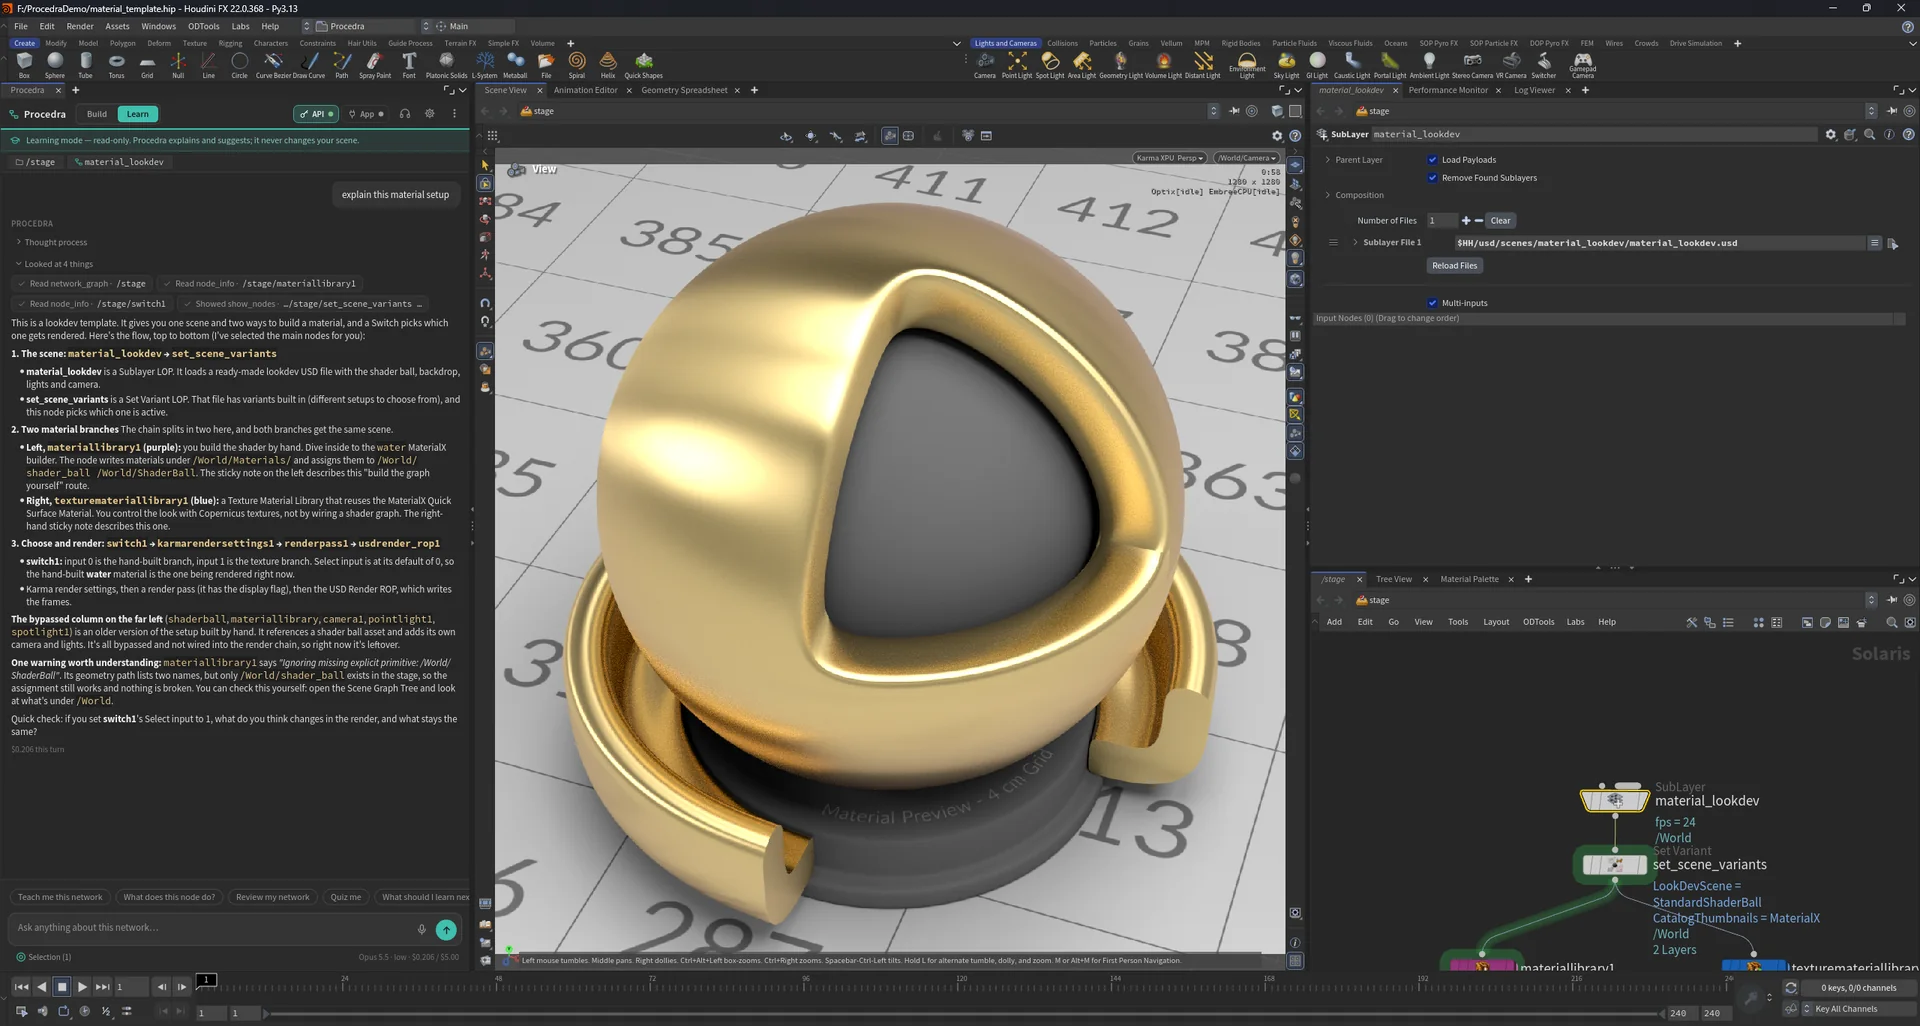
Task: Click the frame 1 marker on the timeline
Action: [205, 980]
